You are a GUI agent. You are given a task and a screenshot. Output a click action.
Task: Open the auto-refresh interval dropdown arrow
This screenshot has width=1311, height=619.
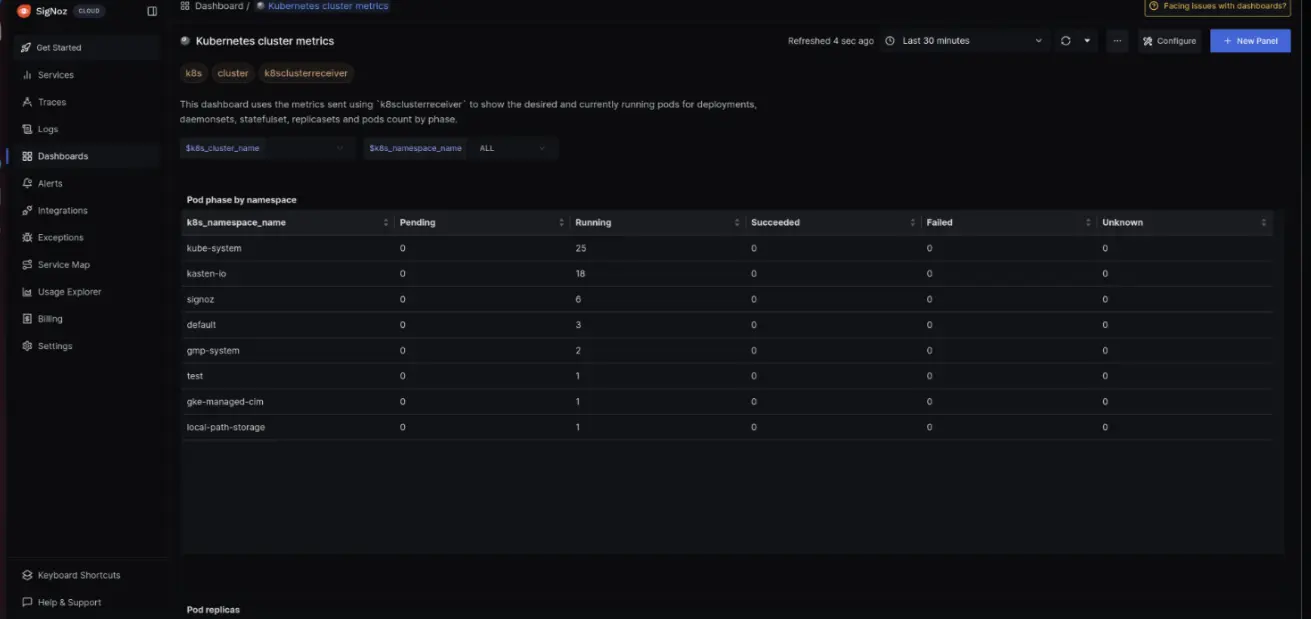[1087, 41]
